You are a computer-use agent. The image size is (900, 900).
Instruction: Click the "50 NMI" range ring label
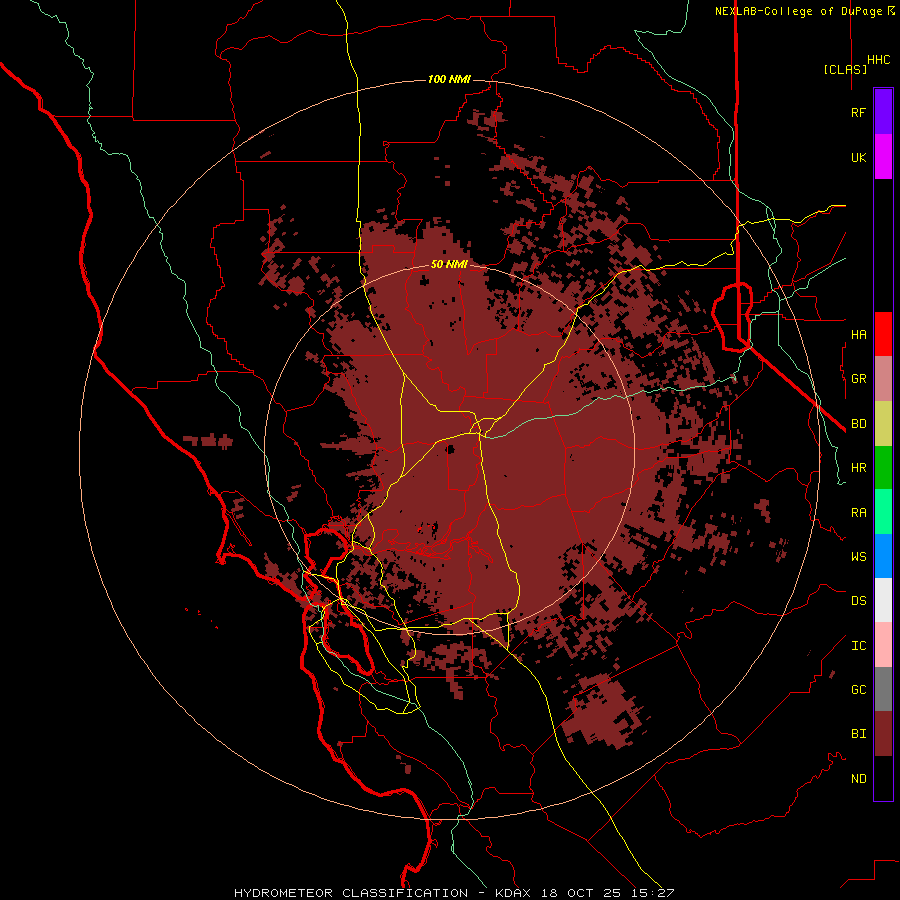point(449,264)
